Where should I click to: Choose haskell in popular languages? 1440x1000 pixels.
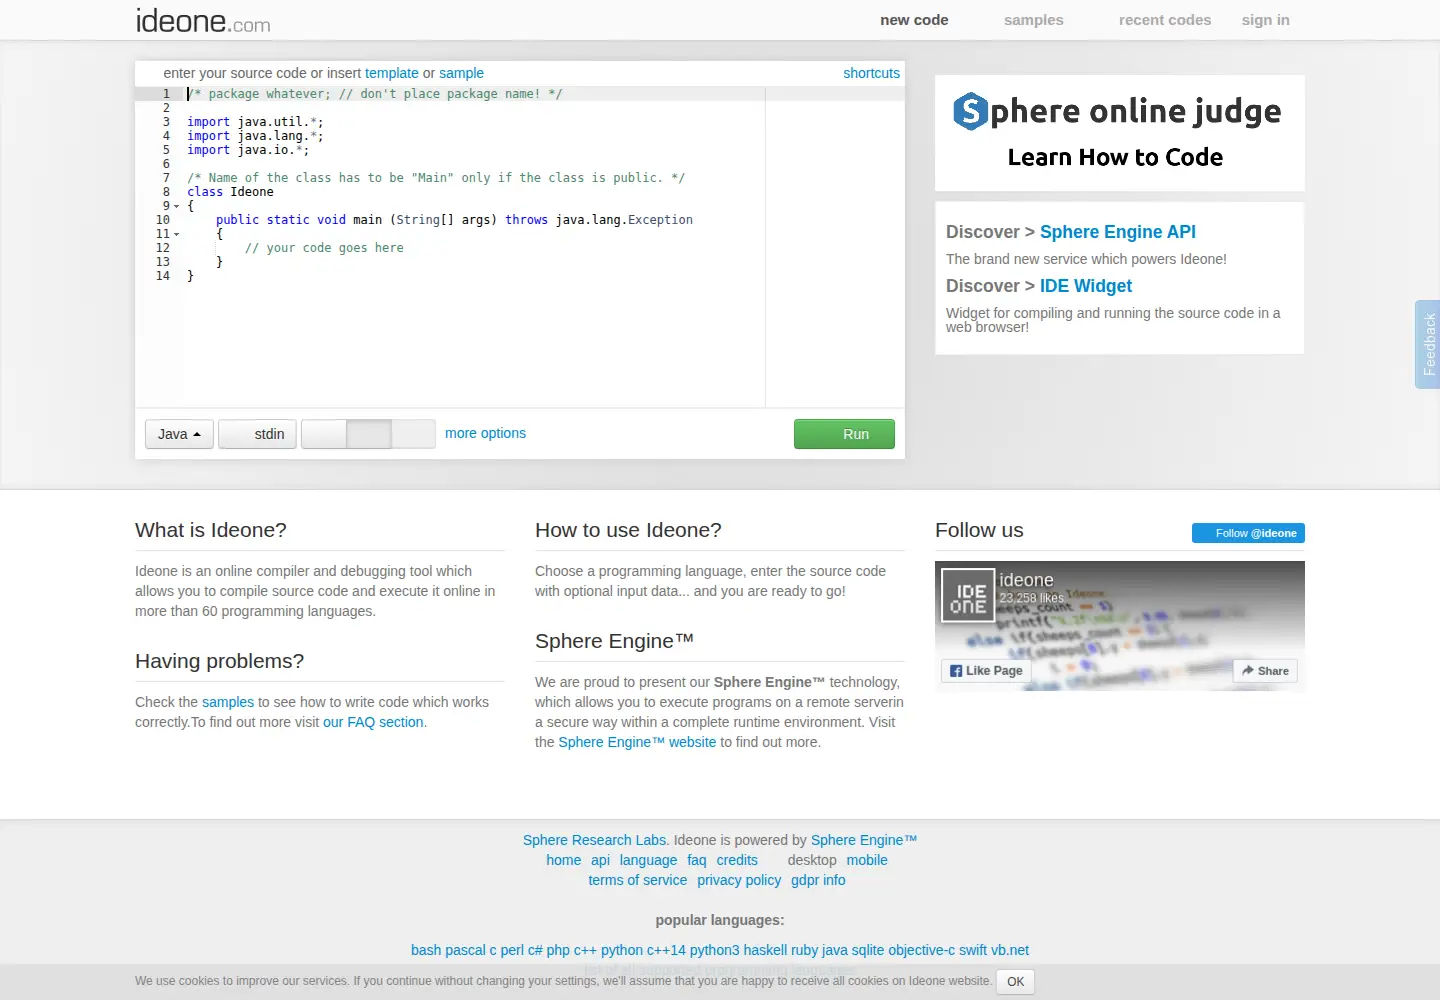pyautogui.click(x=765, y=950)
